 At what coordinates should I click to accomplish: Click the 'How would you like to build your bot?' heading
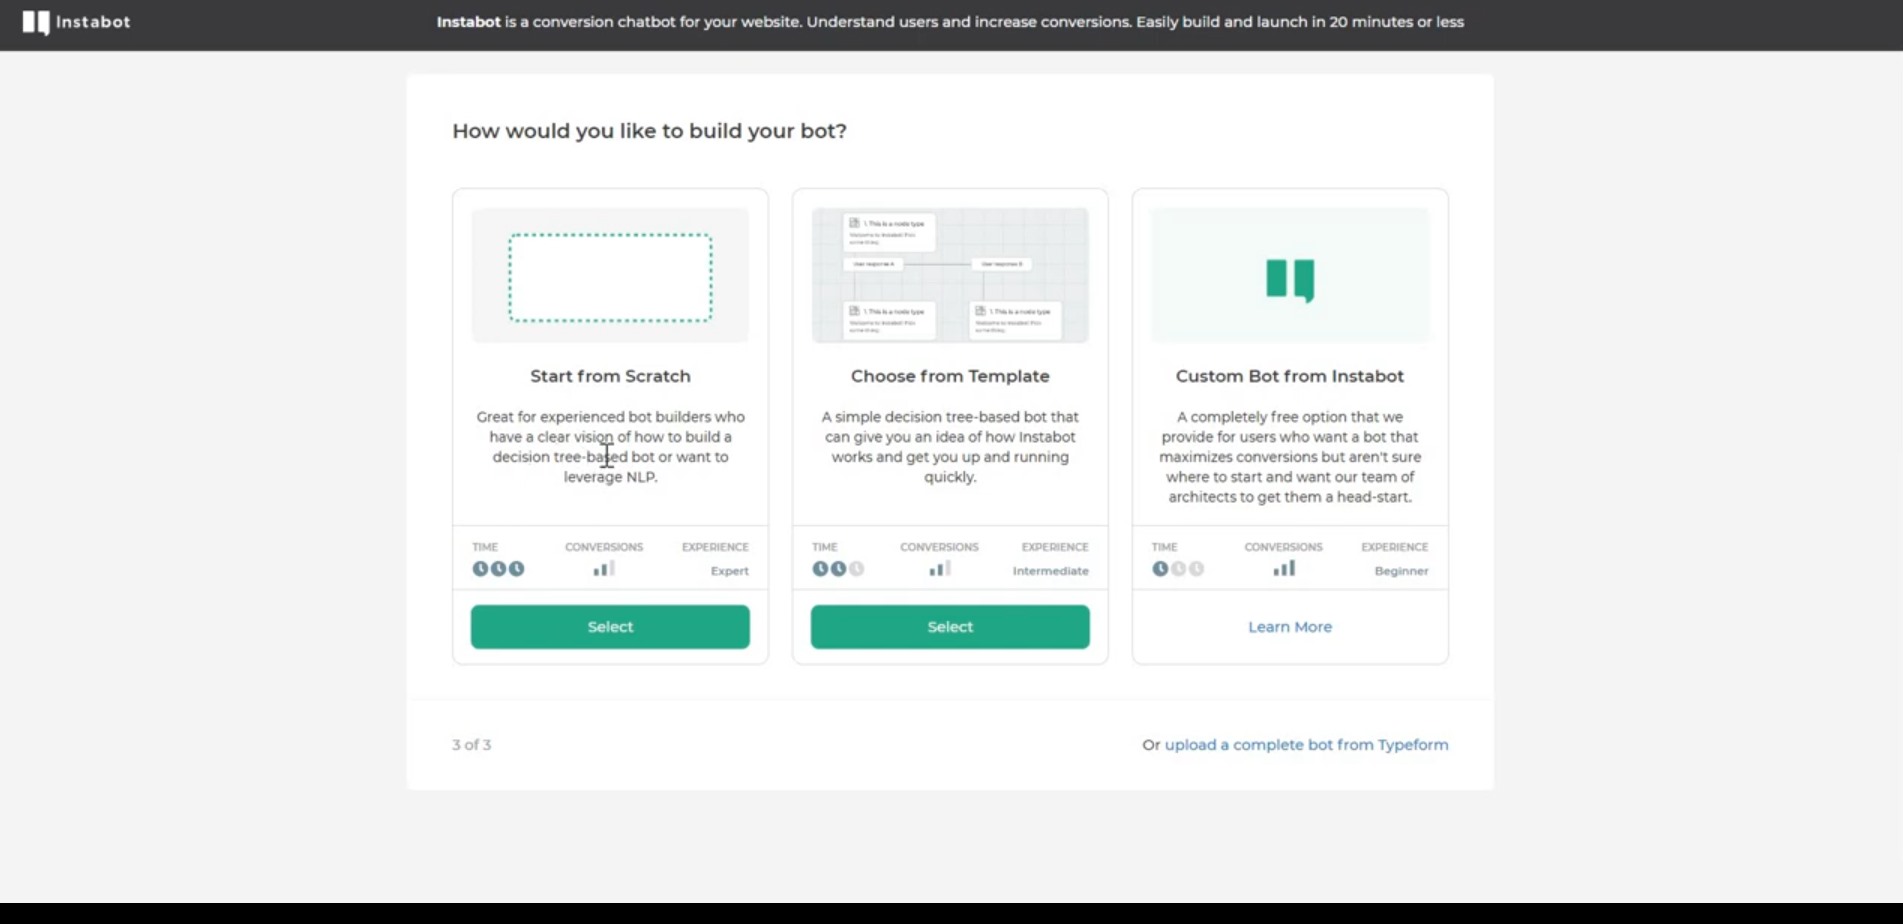[649, 131]
